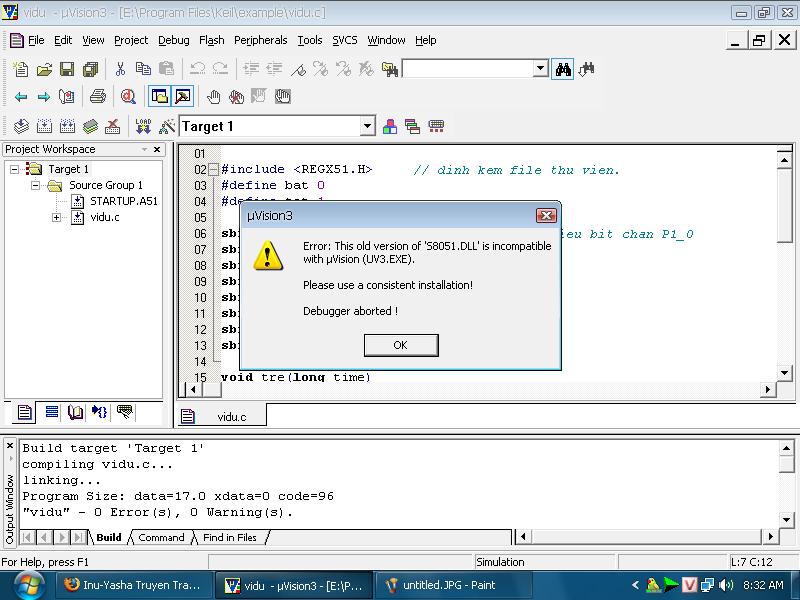Click the Undo arrow icon
This screenshot has width=800, height=600.
pos(197,69)
